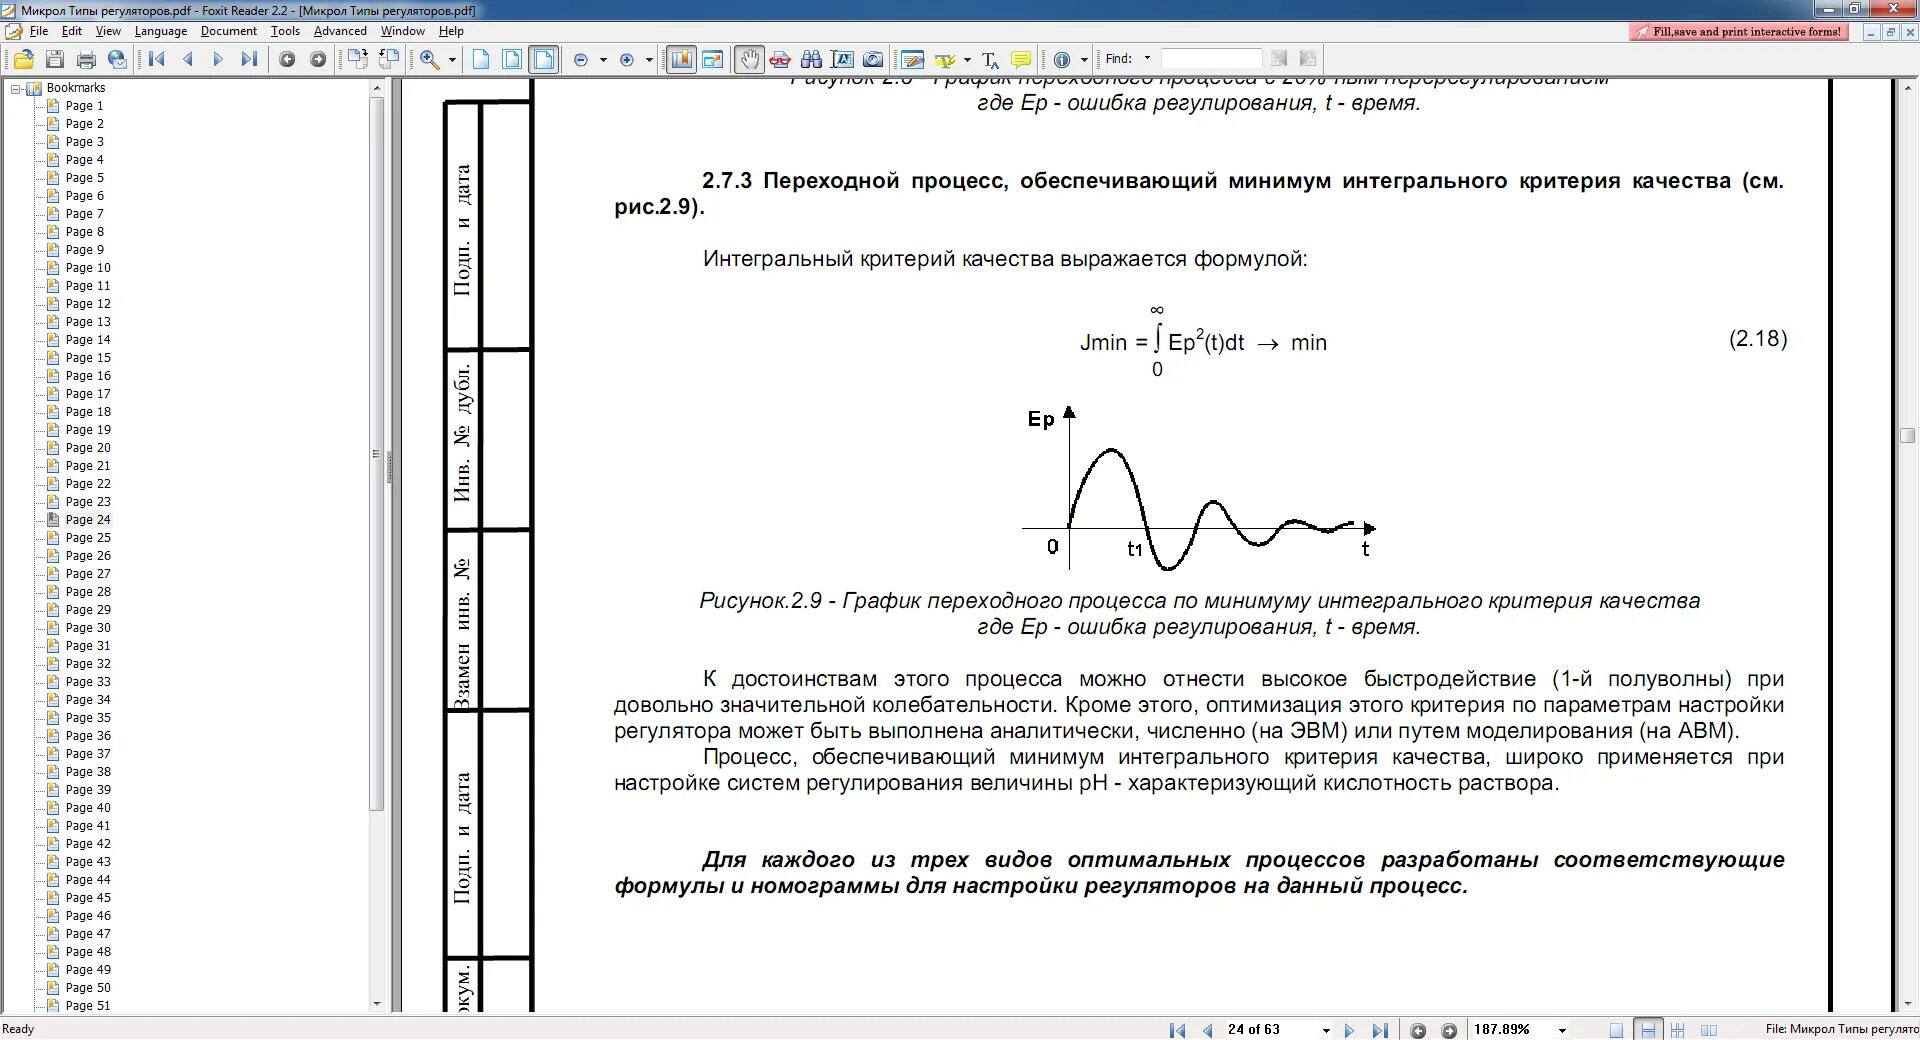Go to bookmark Page 37
The width and height of the screenshot is (1920, 1040).
click(x=88, y=754)
